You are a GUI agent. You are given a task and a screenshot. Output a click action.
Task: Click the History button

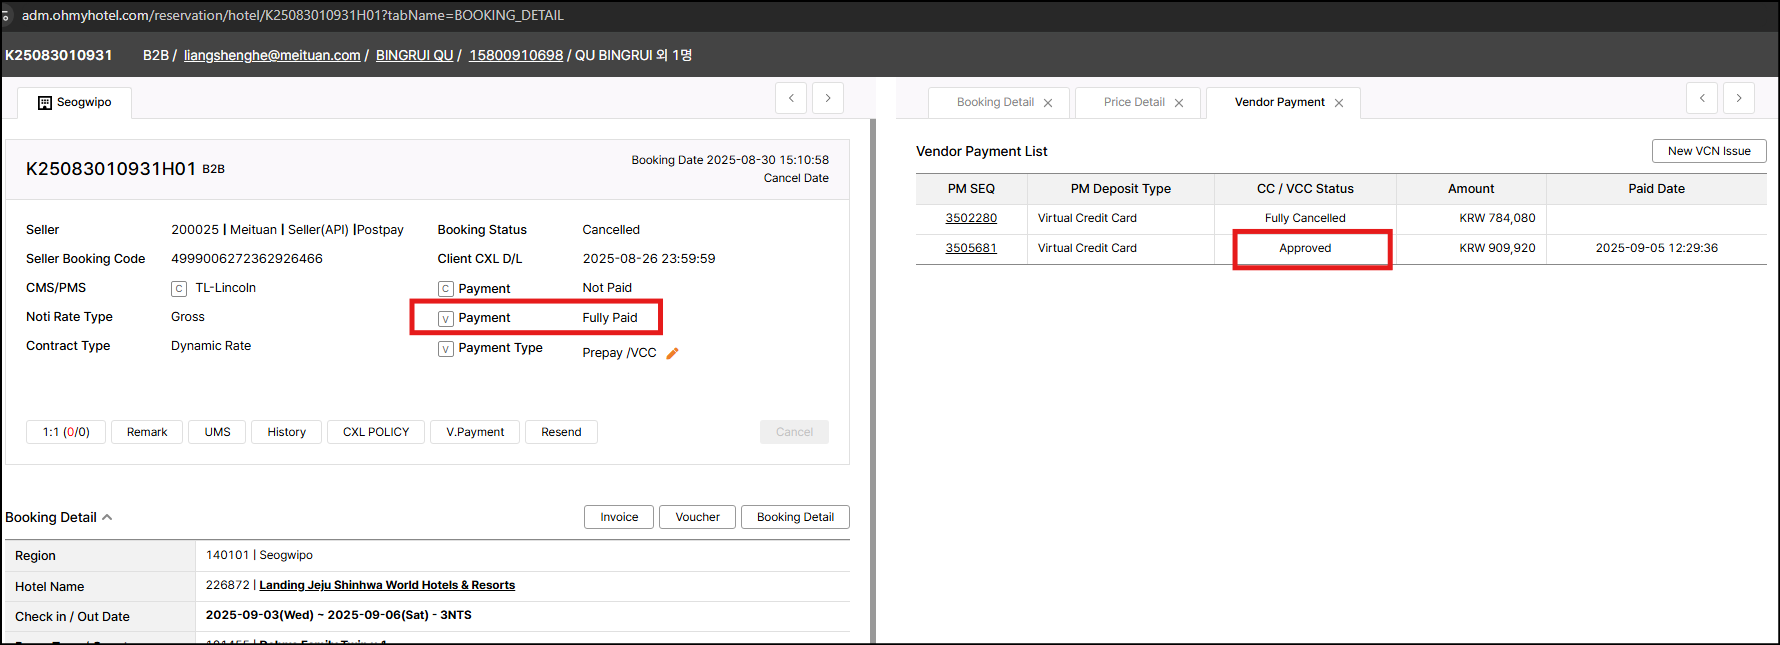click(286, 432)
